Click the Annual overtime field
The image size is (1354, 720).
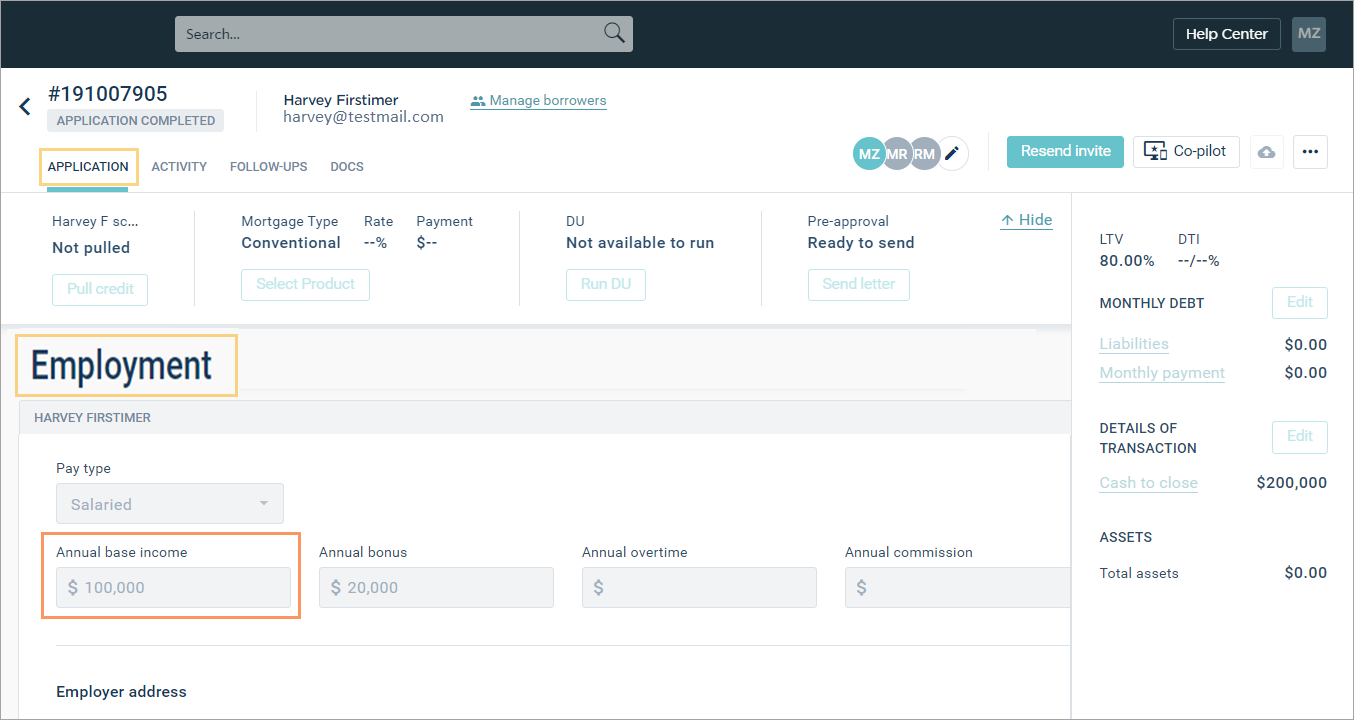point(699,588)
